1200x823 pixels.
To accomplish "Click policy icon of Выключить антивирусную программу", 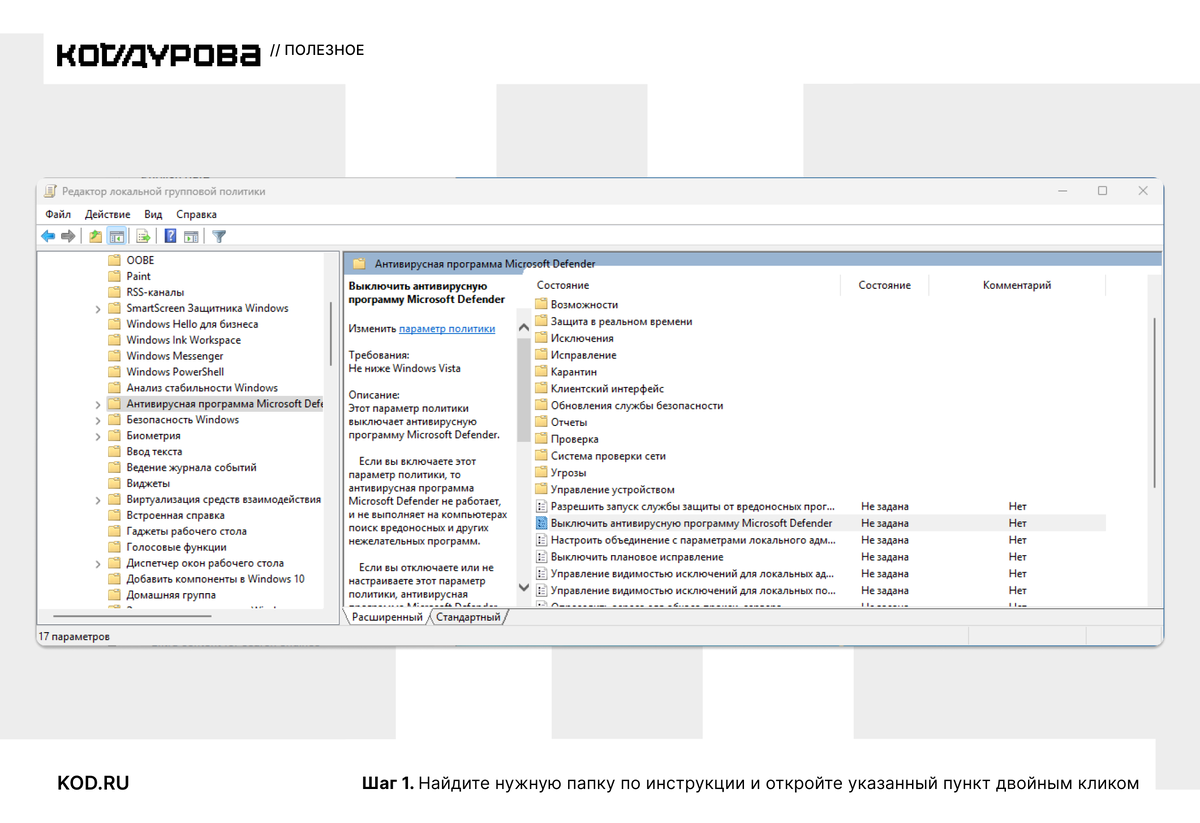I will [541, 523].
